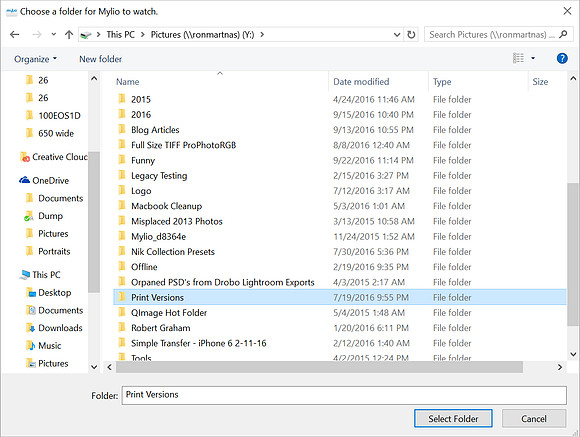Screen dimensions: 580x437
Task: Open the Organize menu
Action: click(36, 59)
